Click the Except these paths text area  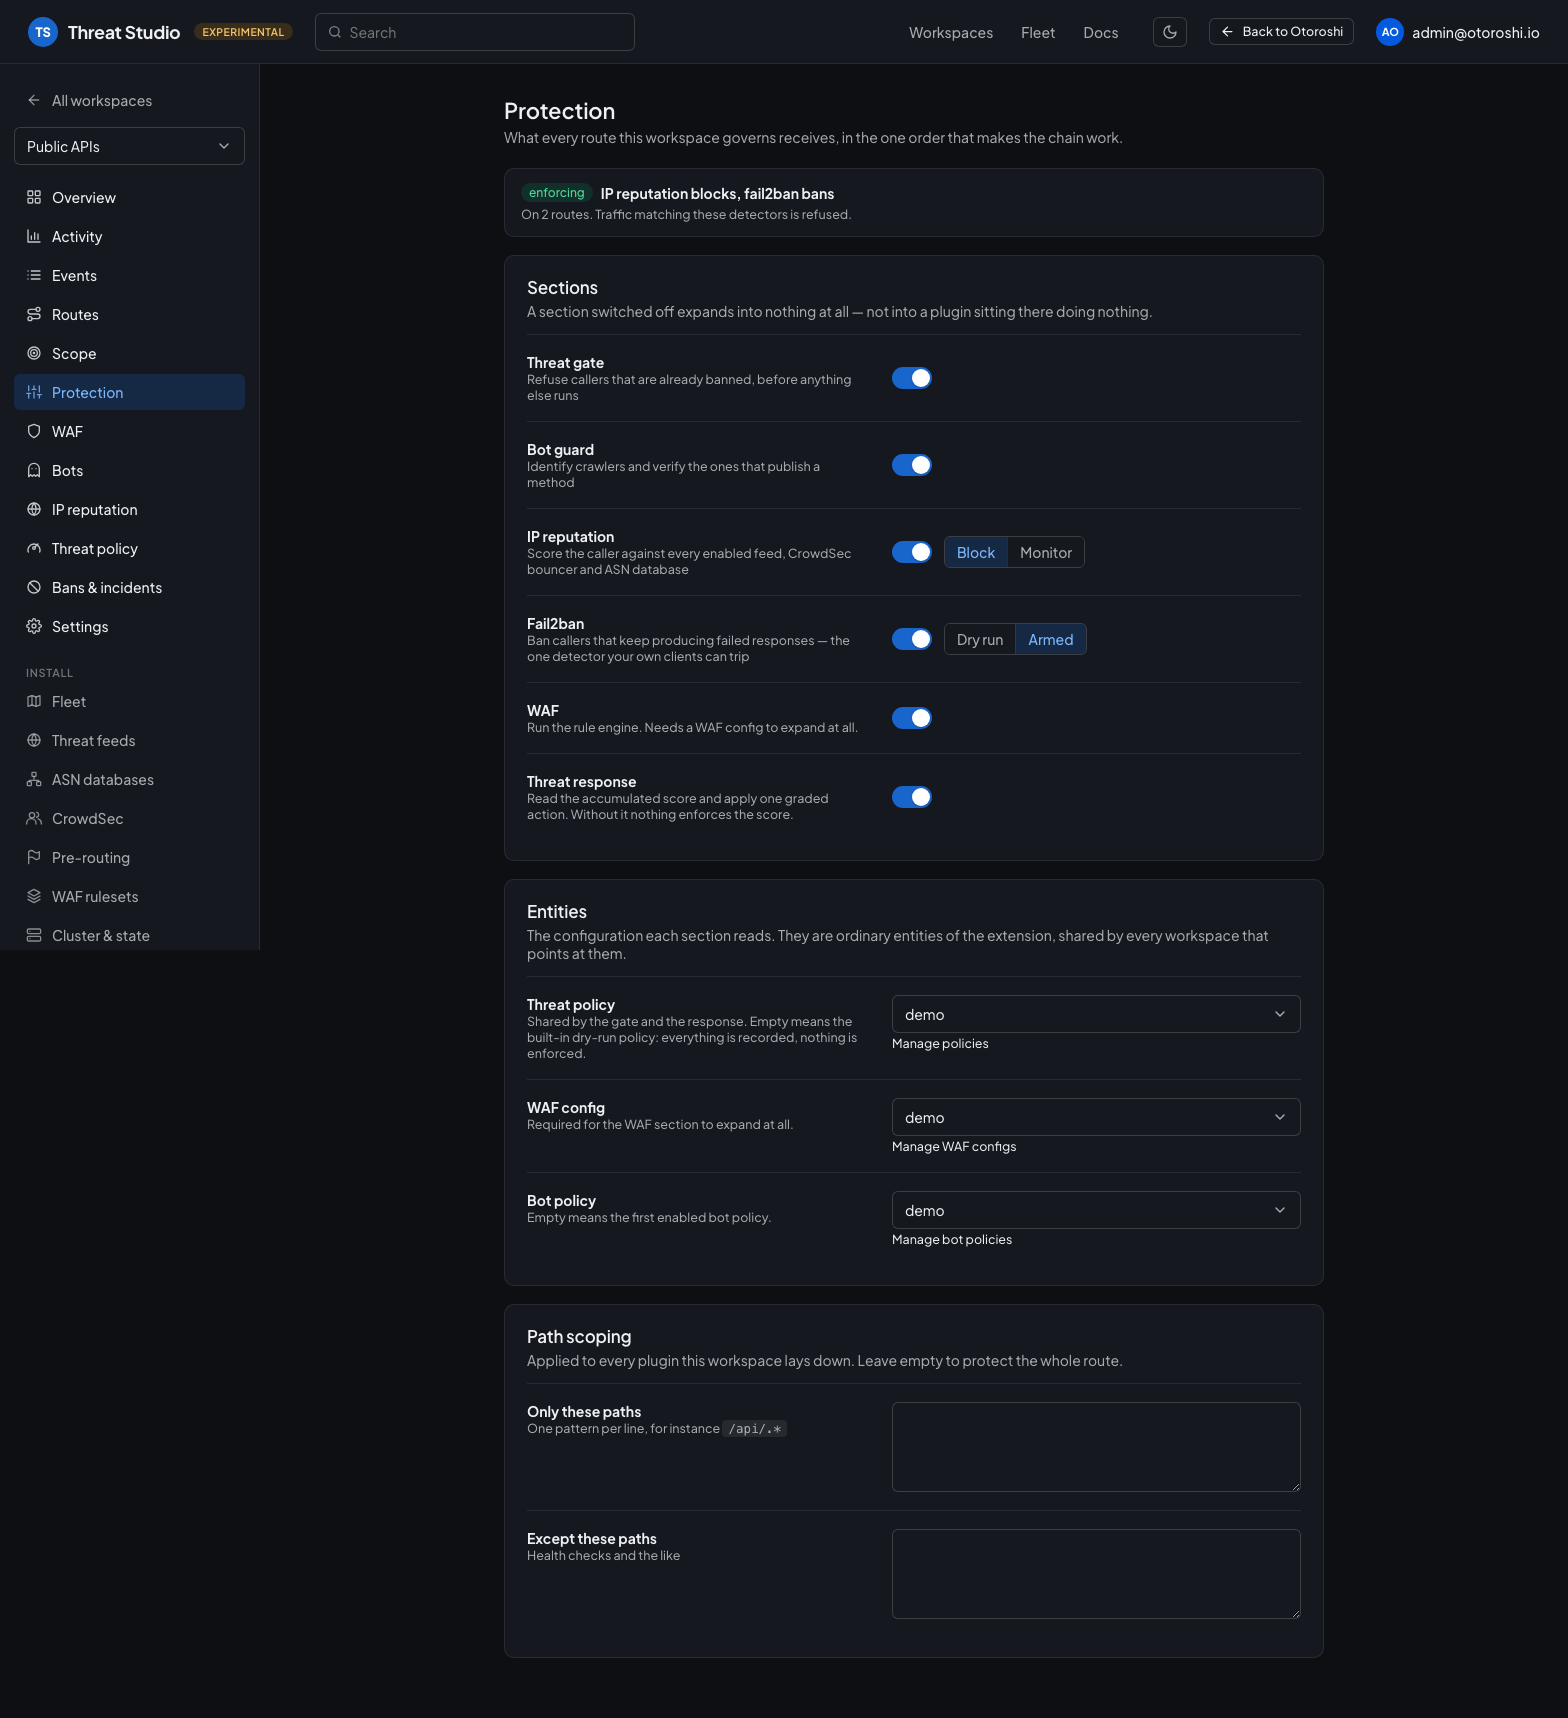click(x=1096, y=1574)
